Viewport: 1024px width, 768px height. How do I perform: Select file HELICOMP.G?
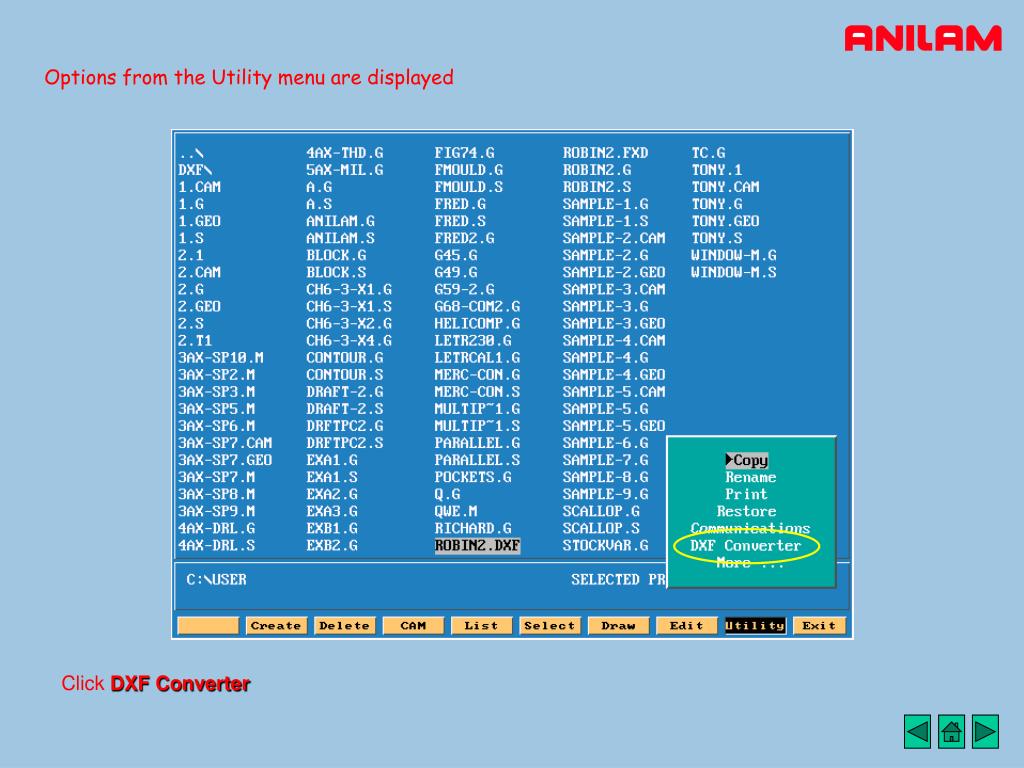point(477,324)
